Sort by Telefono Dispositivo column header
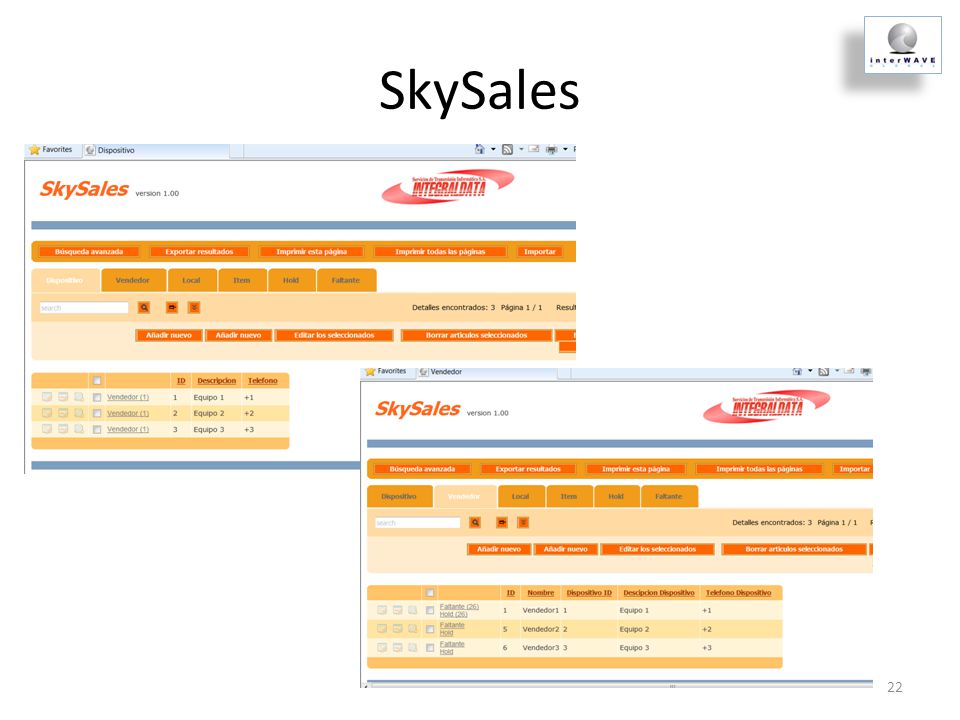The image size is (960, 720). pos(738,593)
